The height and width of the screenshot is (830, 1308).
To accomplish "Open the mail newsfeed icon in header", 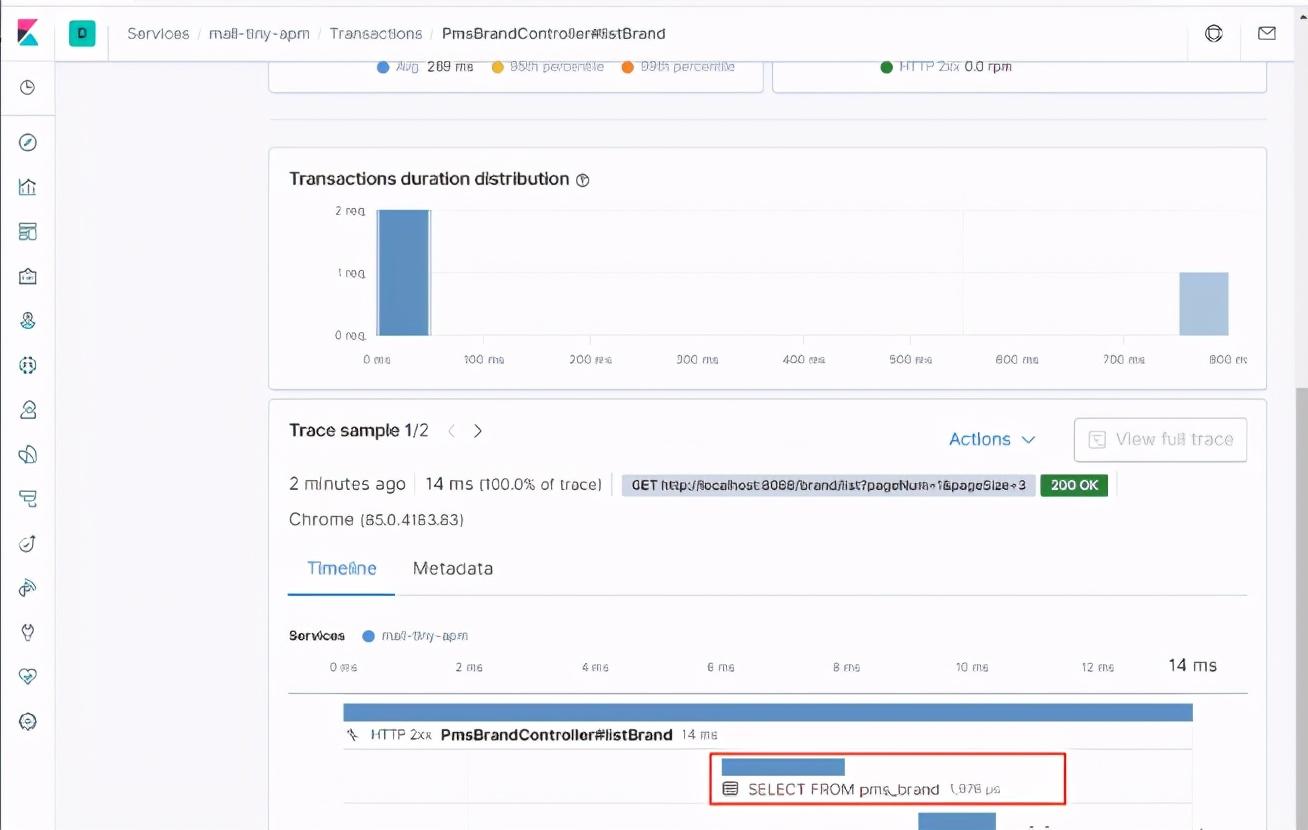I will [x=1266, y=33].
